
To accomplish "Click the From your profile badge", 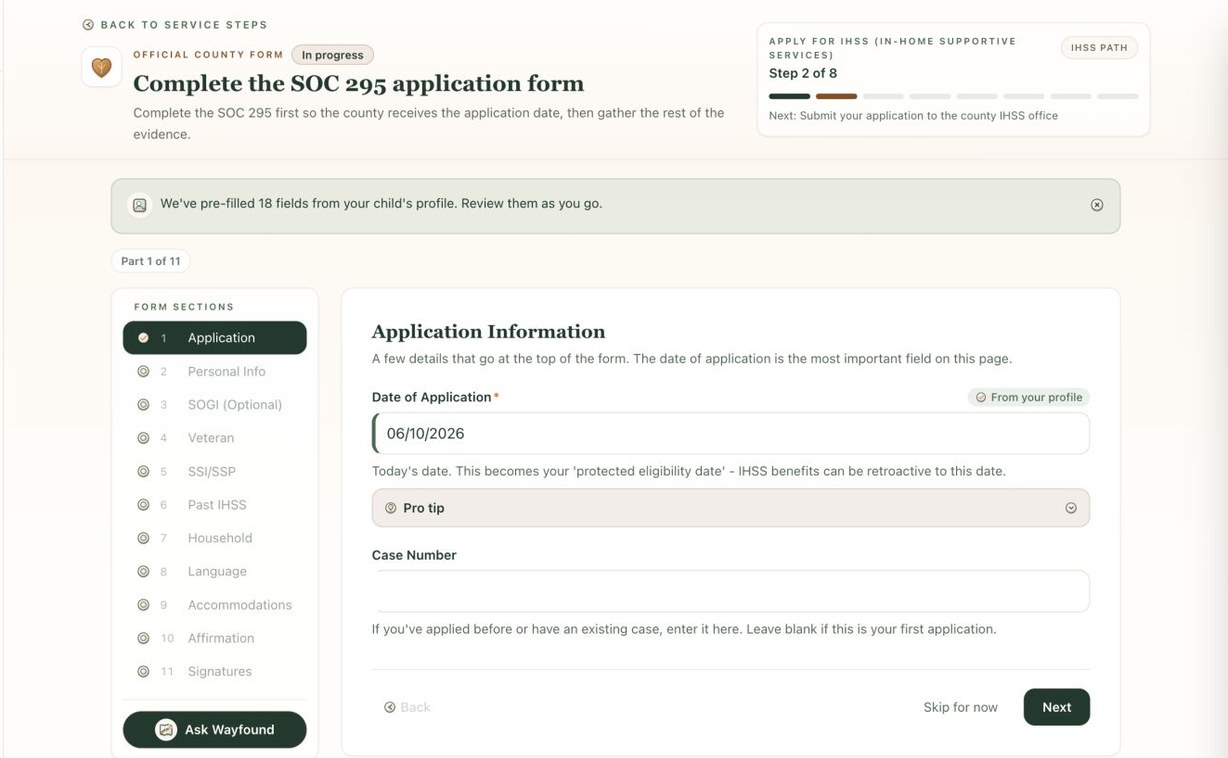I will tap(1029, 397).
